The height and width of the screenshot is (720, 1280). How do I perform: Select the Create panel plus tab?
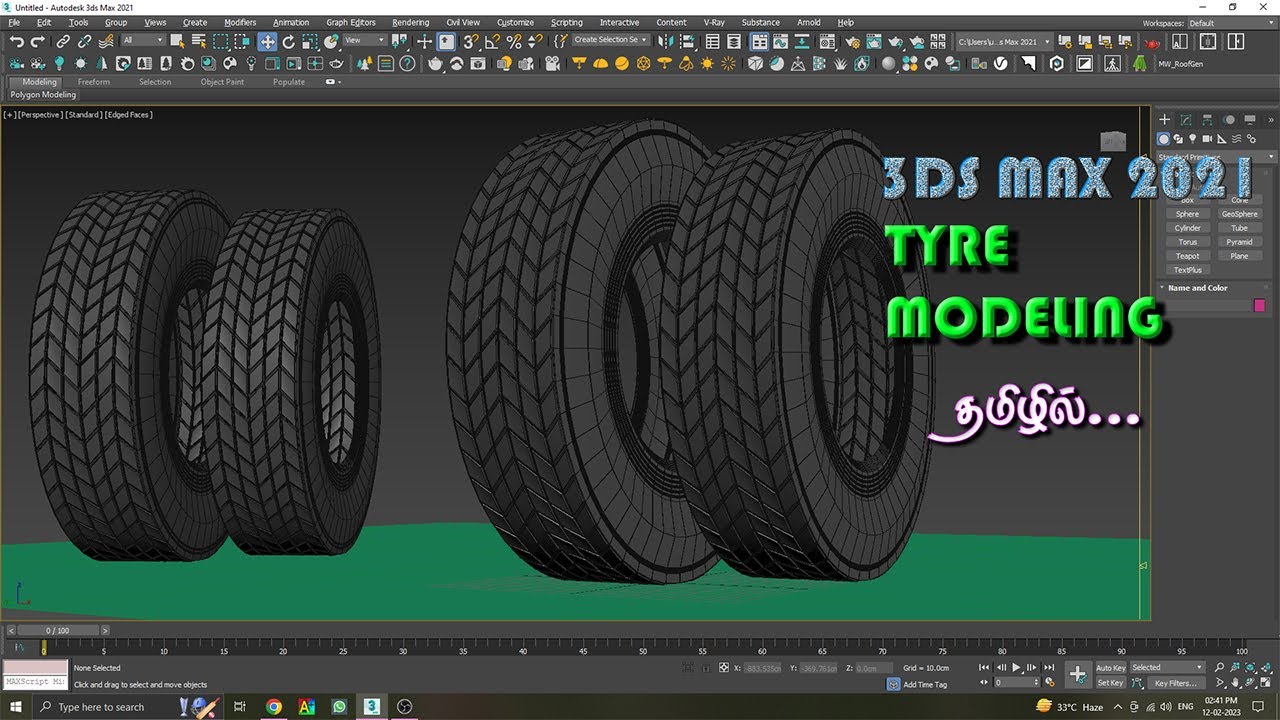(1164, 119)
